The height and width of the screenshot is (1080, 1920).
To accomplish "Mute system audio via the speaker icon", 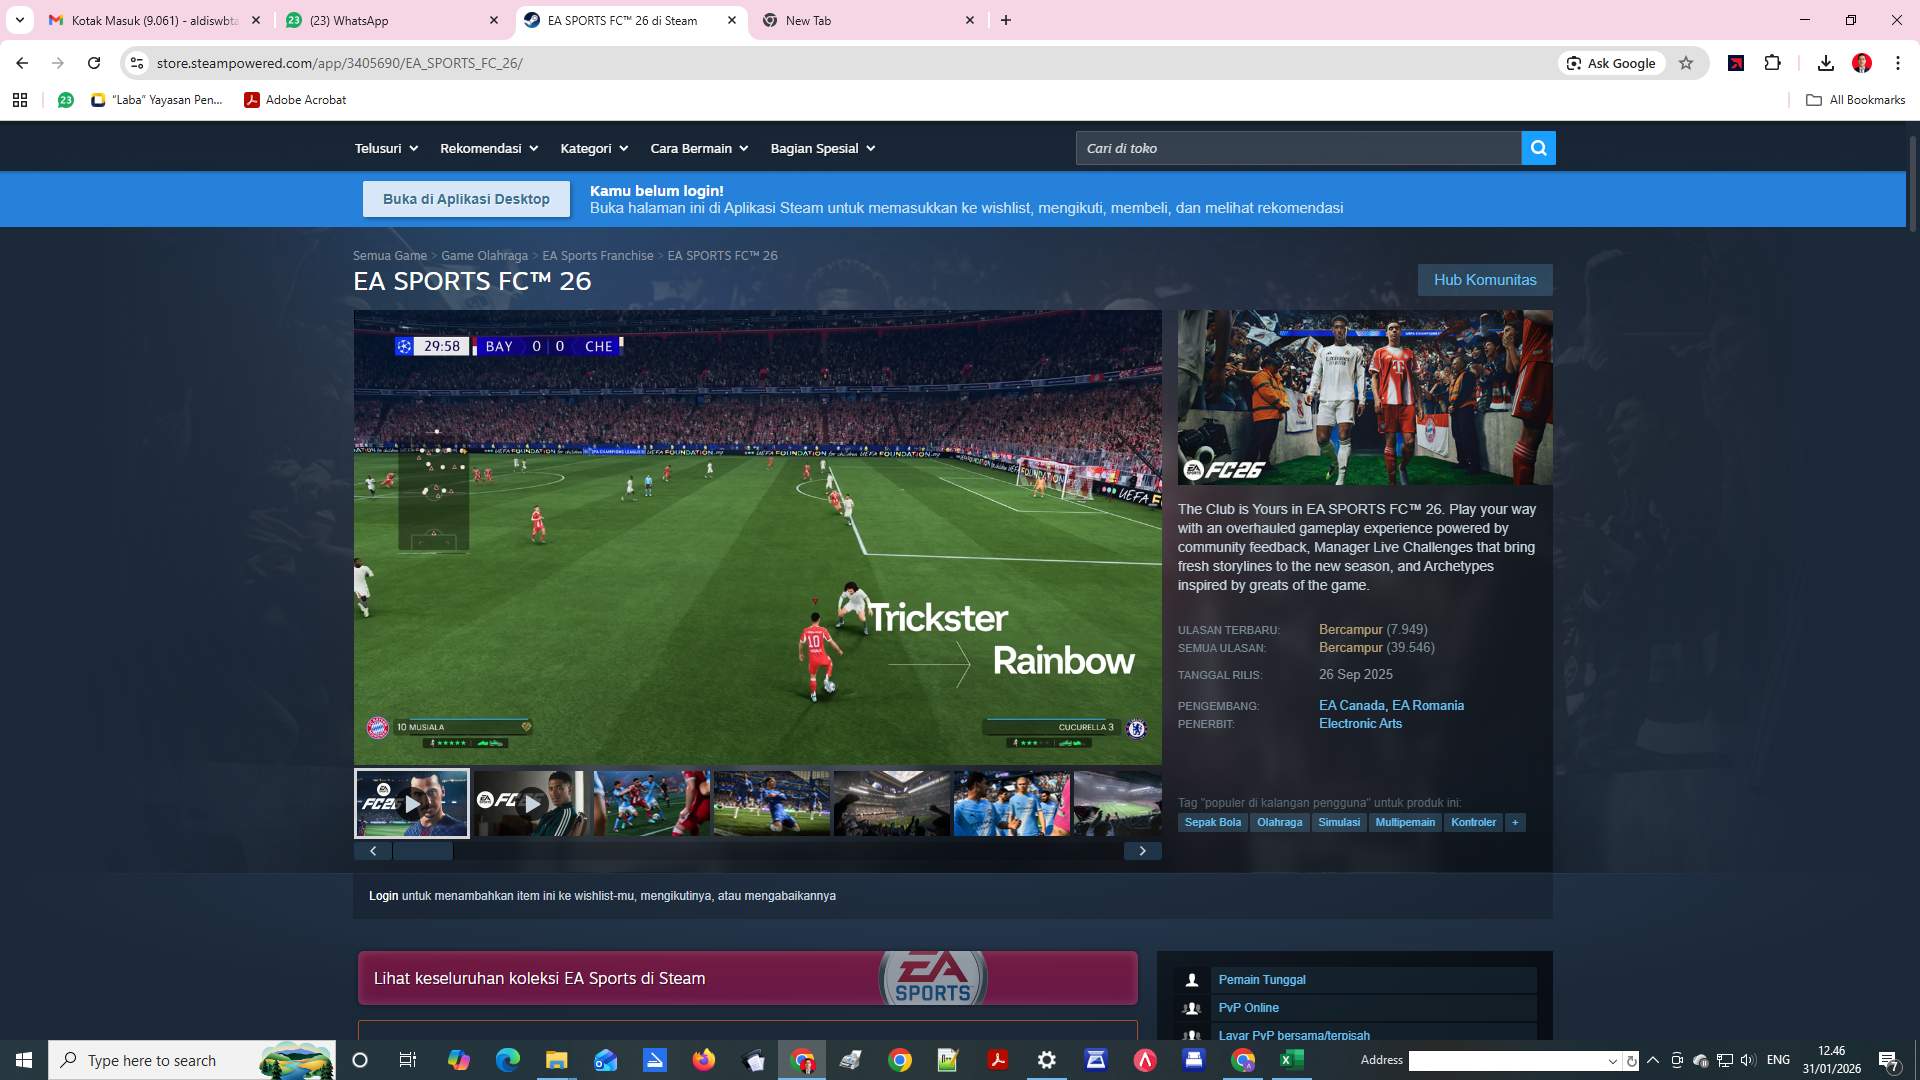I will (1748, 1060).
